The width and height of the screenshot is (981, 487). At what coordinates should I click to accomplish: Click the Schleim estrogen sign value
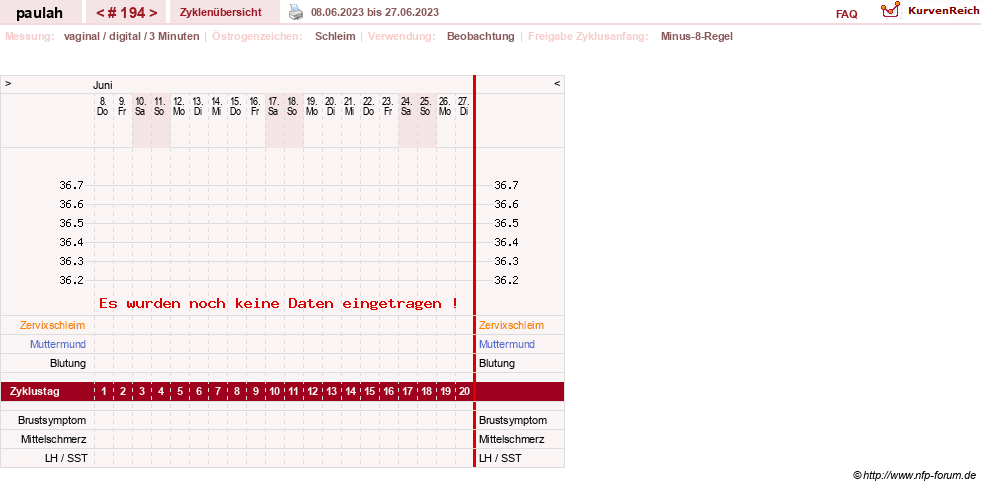(335, 36)
